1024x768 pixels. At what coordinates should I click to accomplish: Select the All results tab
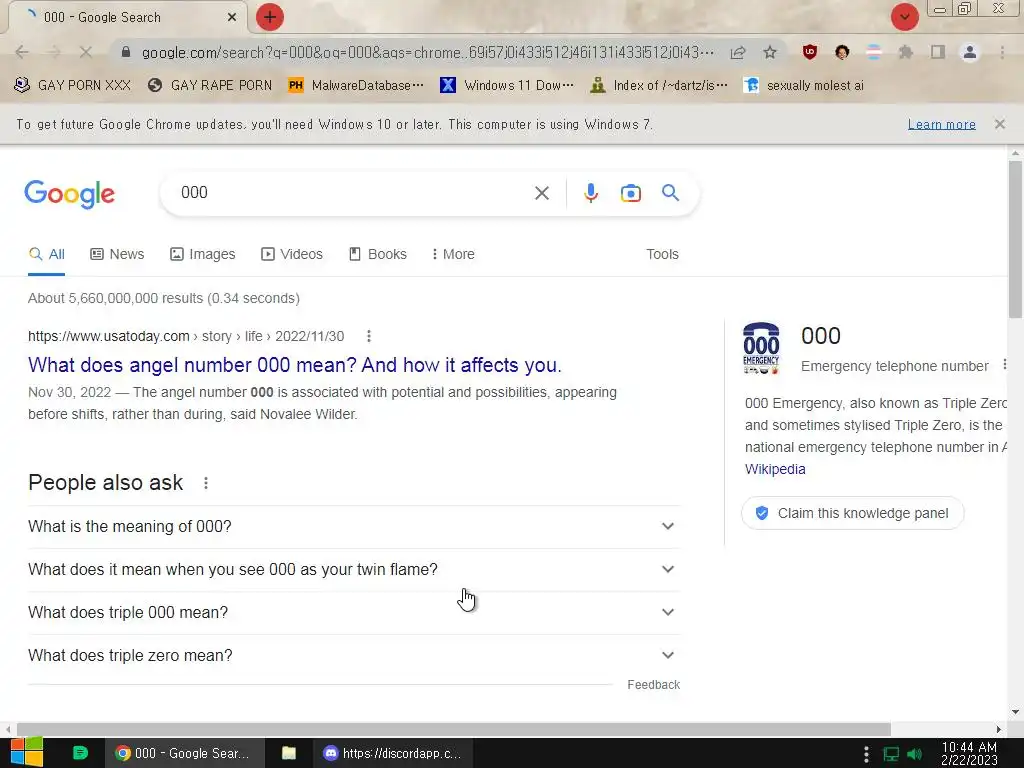(46, 254)
